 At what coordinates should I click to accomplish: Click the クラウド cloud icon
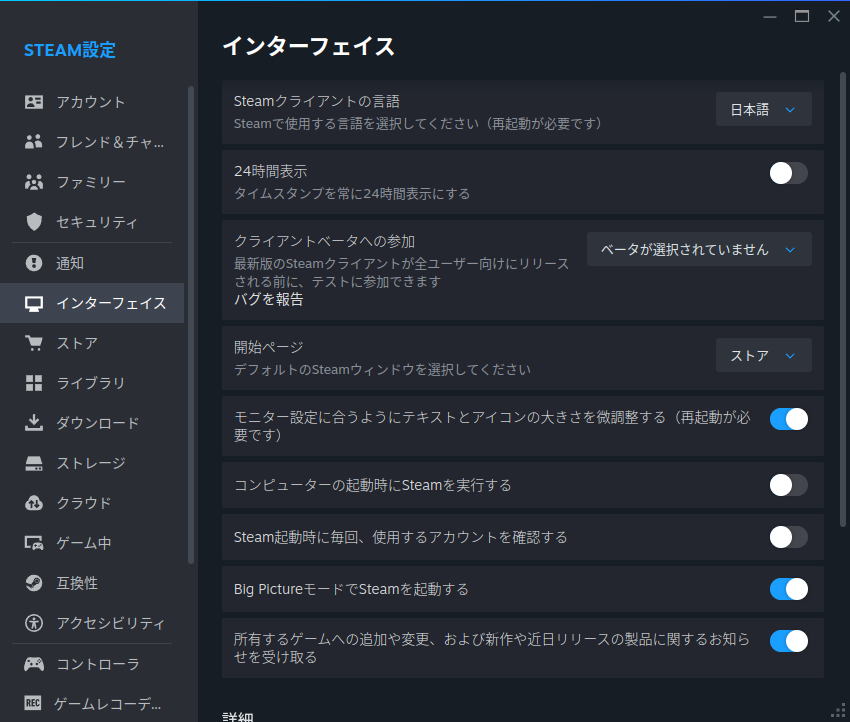[x=34, y=503]
